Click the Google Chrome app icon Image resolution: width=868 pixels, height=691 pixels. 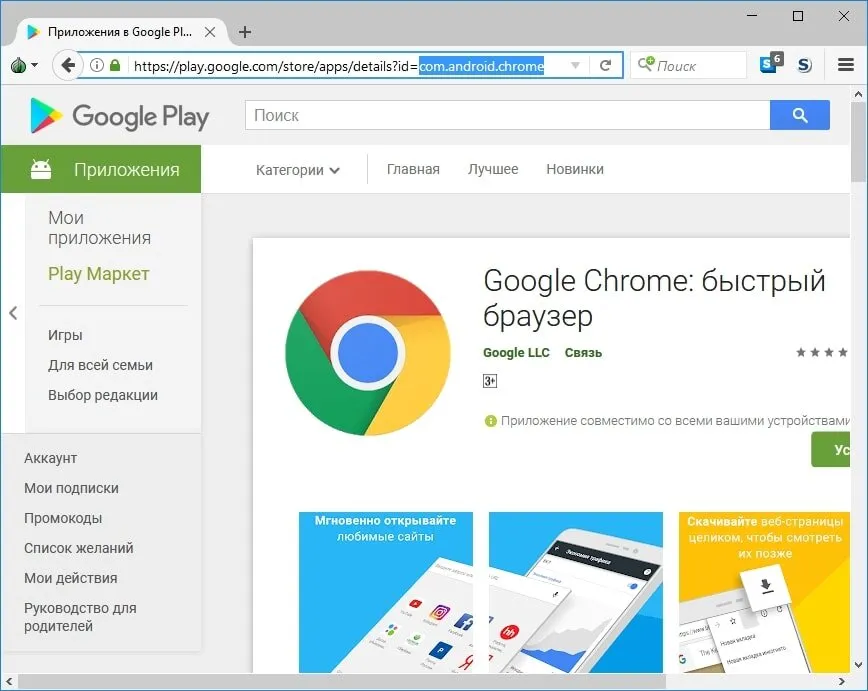tap(368, 353)
